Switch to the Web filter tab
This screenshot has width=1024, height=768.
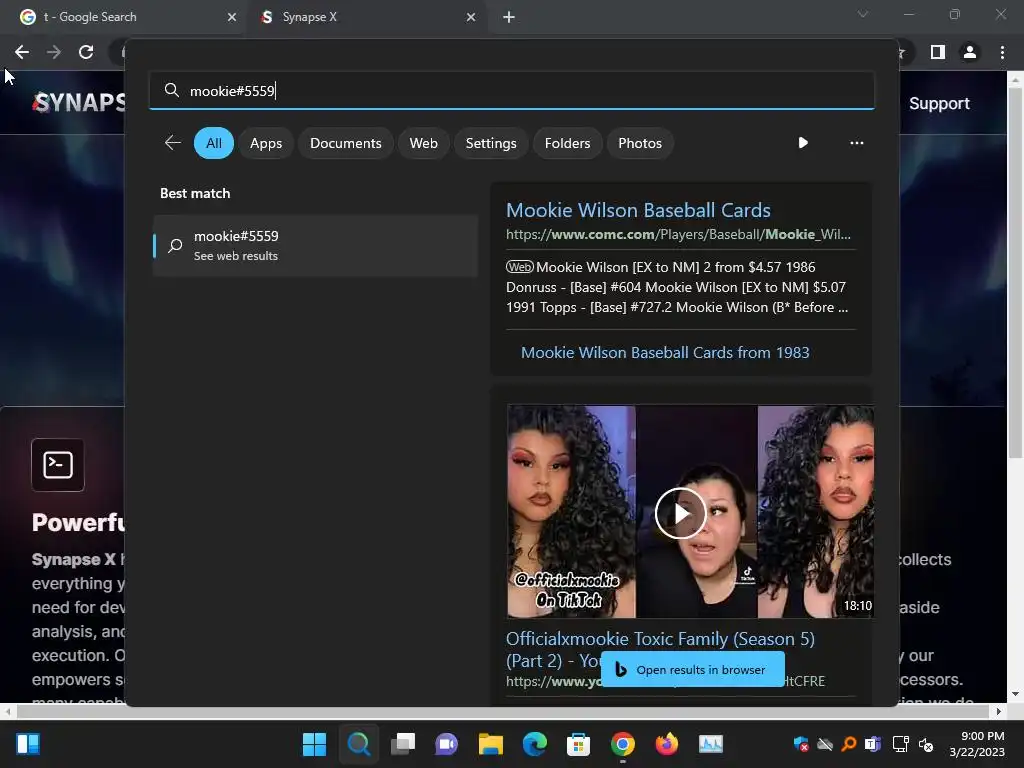423,143
